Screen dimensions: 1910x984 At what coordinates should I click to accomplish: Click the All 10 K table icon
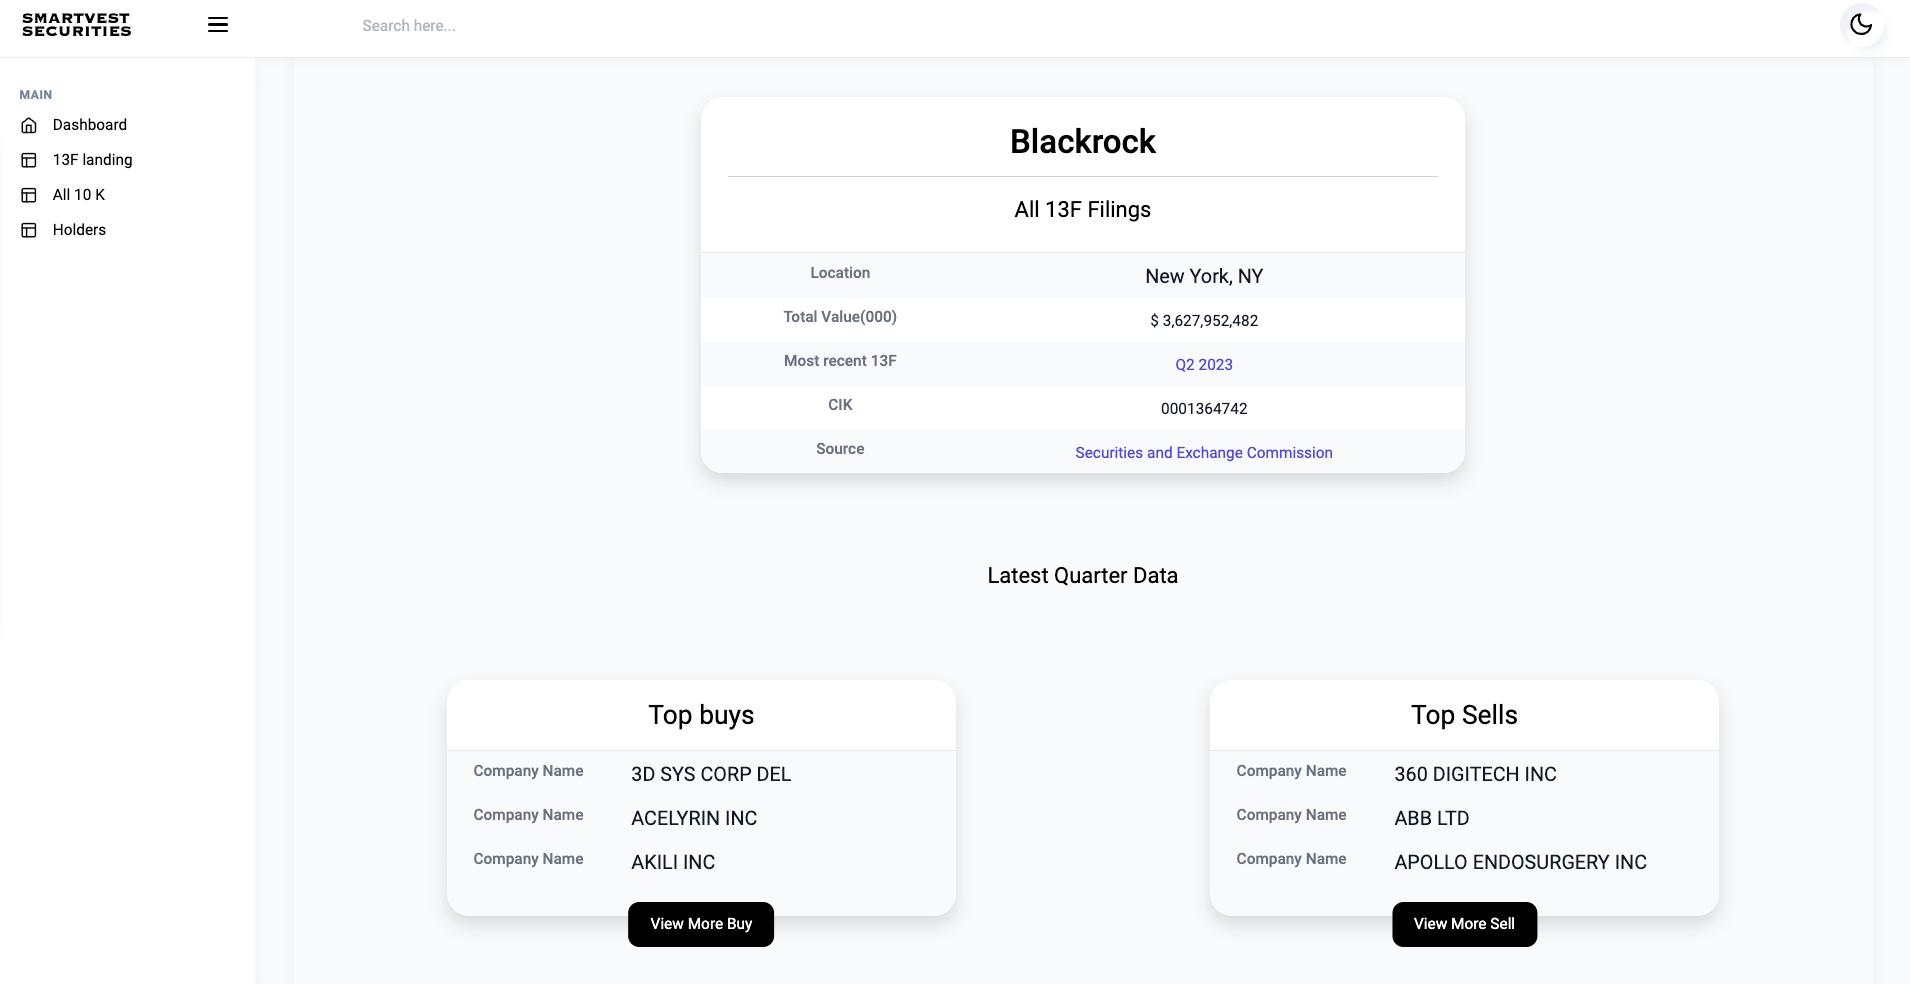(29, 195)
